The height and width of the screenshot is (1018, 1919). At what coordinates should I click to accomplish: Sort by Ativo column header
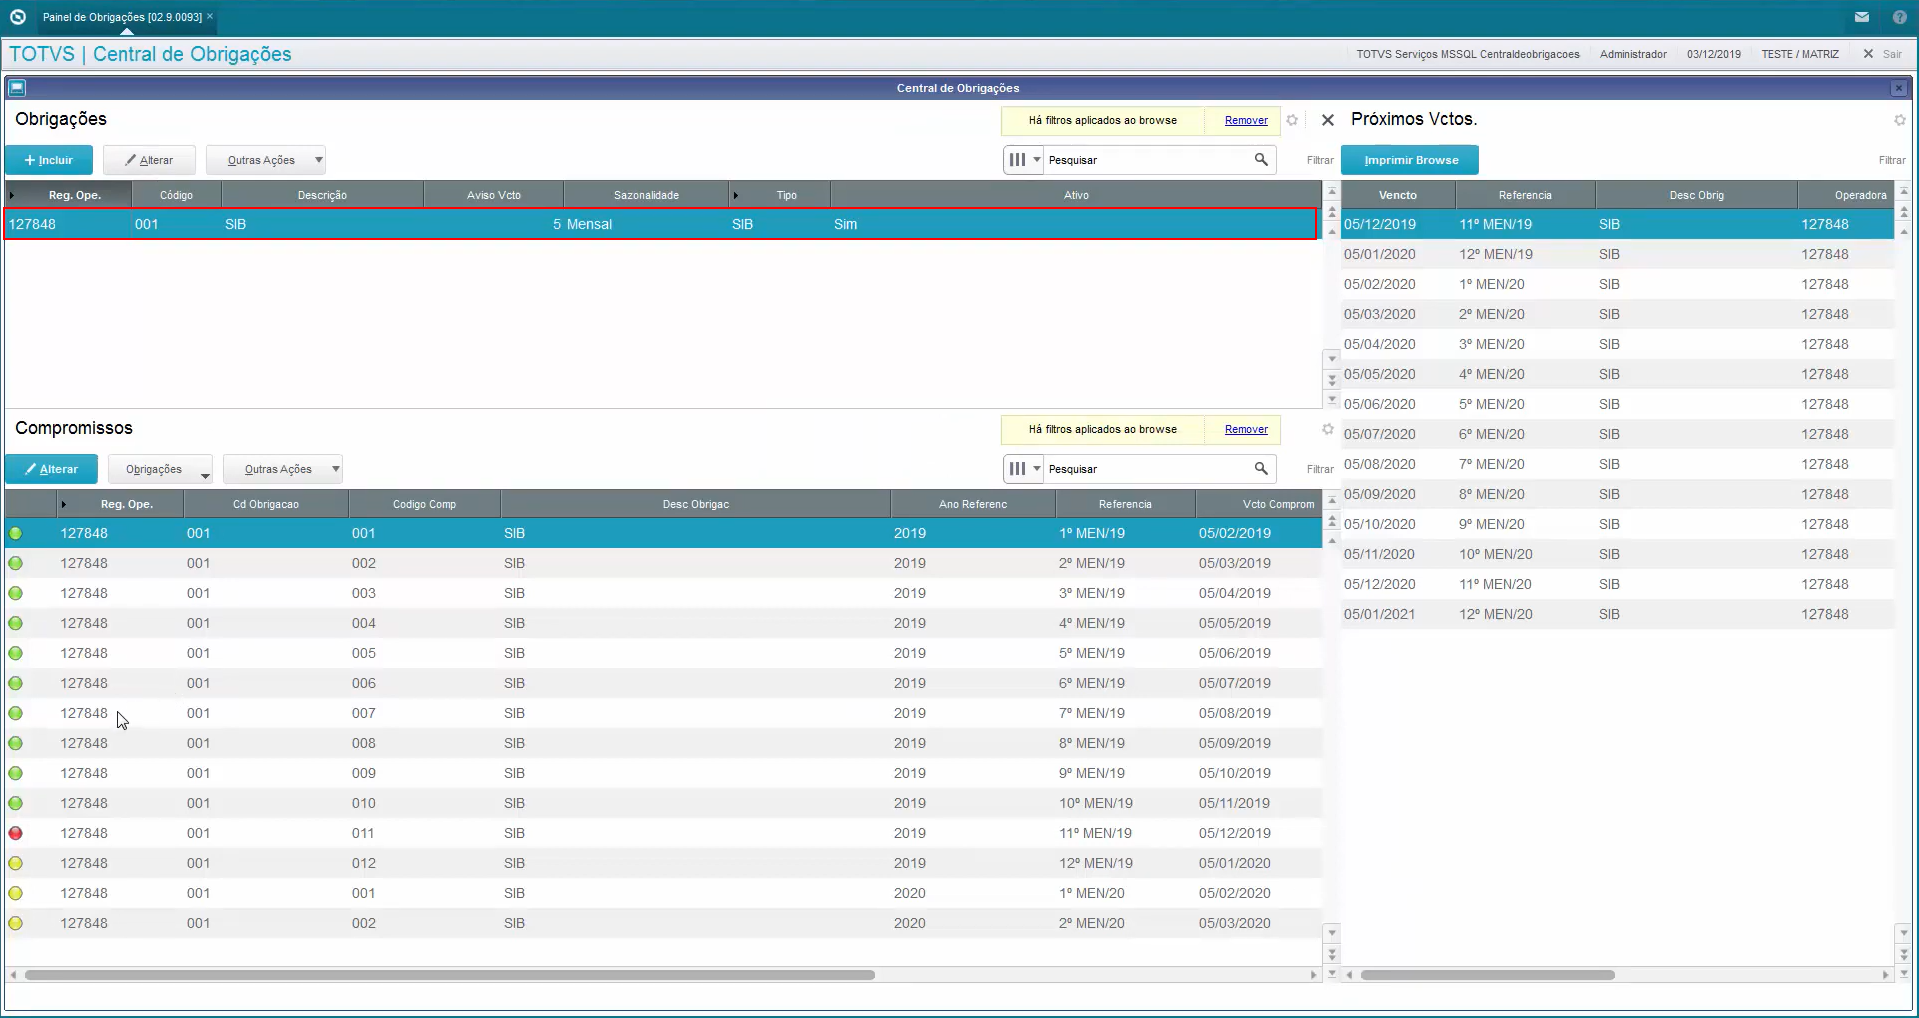click(1076, 195)
